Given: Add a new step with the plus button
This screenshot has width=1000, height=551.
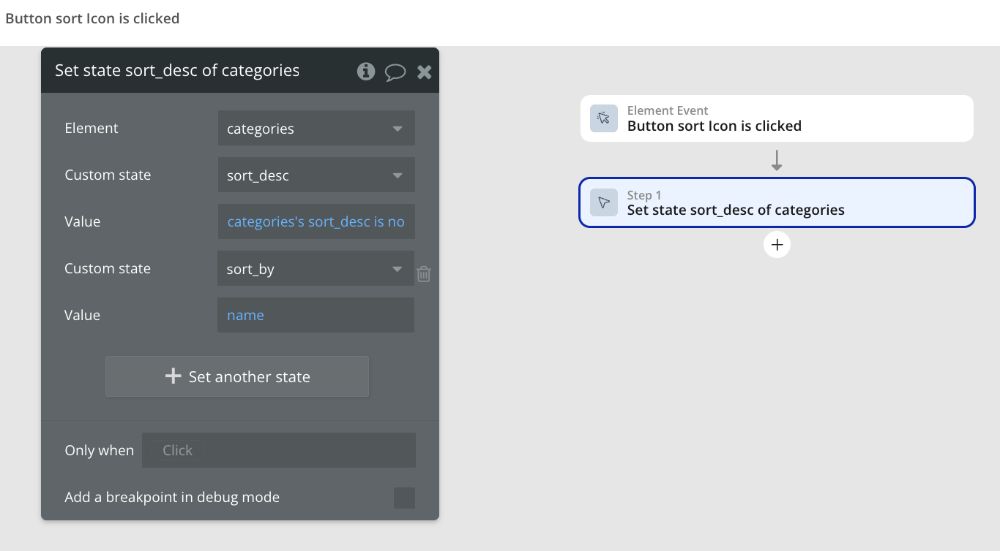Looking at the screenshot, I should click(x=777, y=245).
